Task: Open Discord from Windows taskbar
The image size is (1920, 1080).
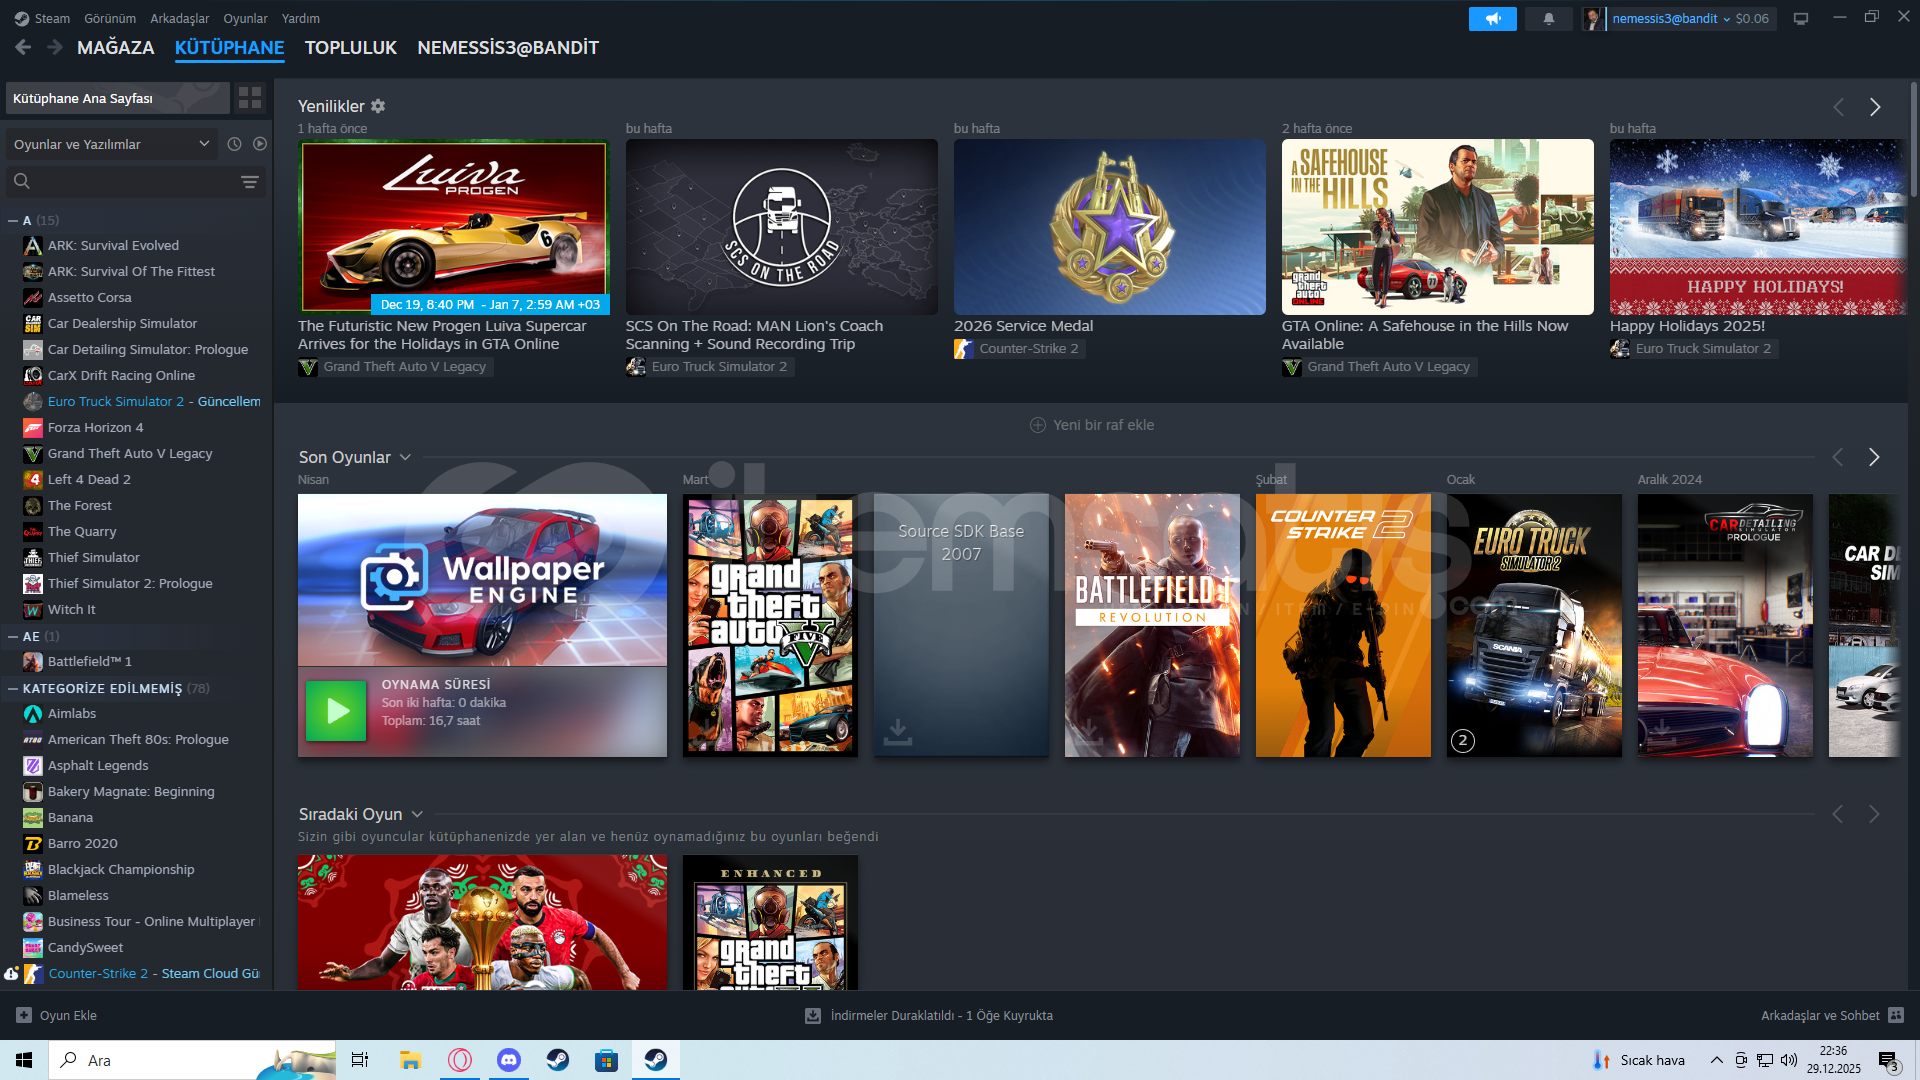Action: [509, 1060]
